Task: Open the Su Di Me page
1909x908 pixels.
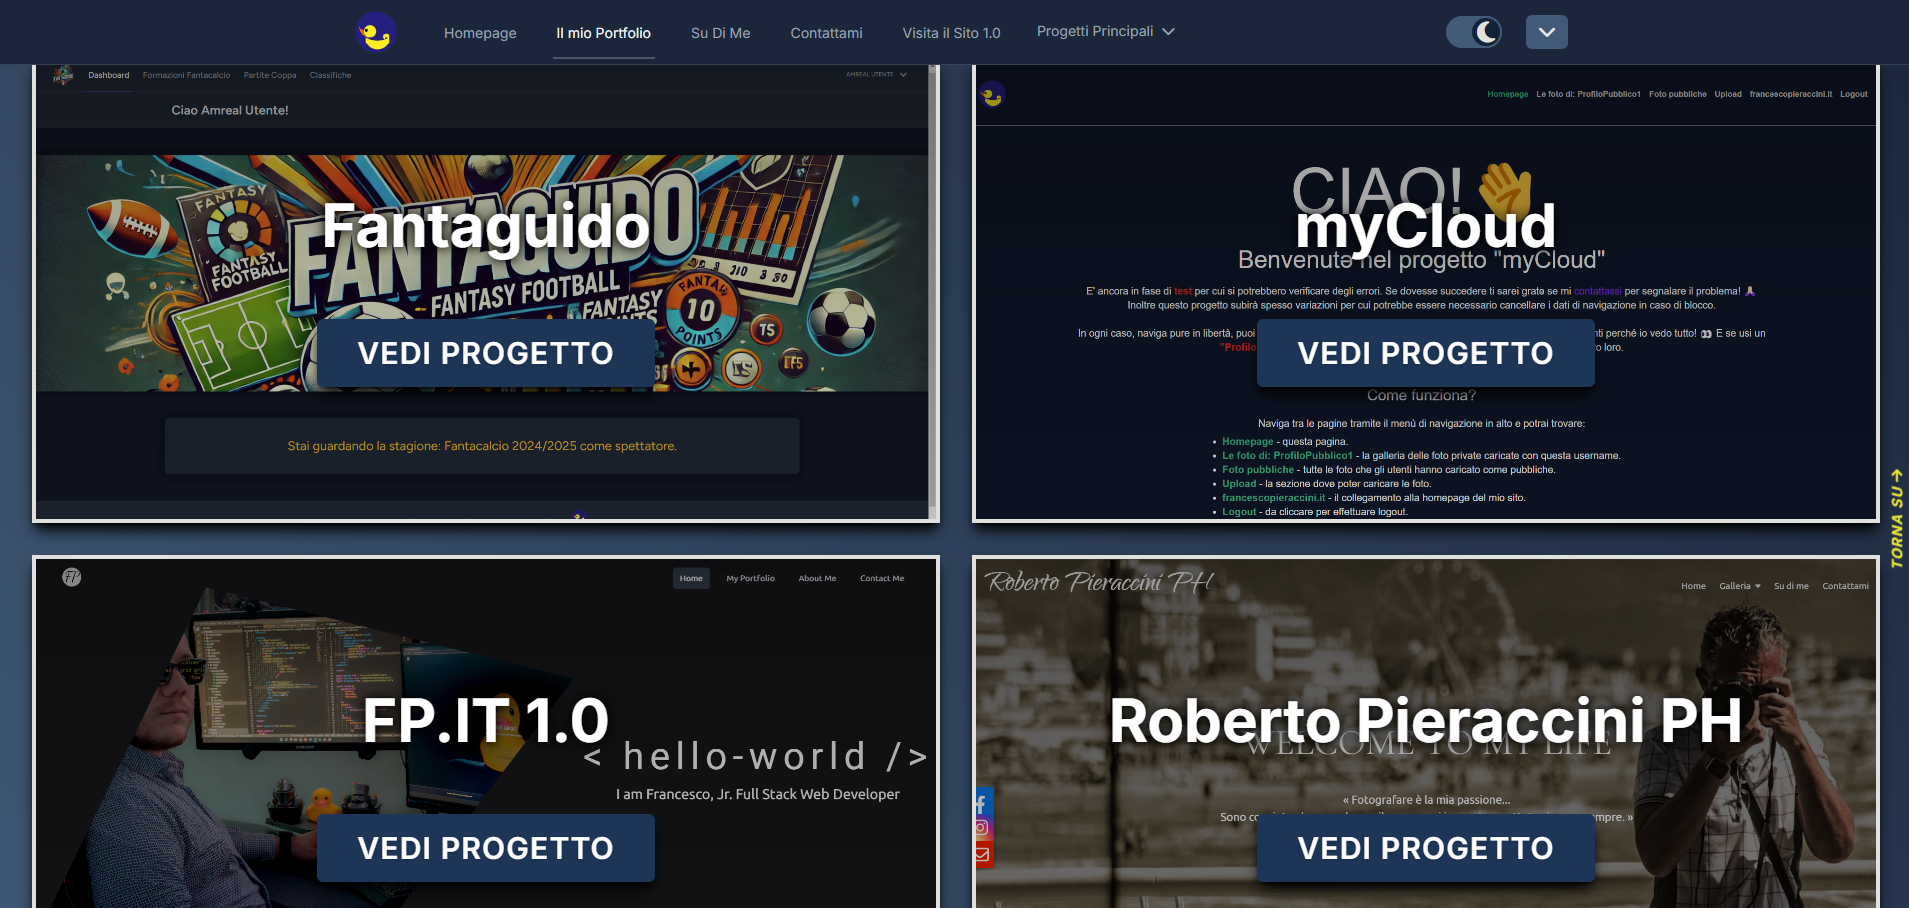Action: click(721, 33)
